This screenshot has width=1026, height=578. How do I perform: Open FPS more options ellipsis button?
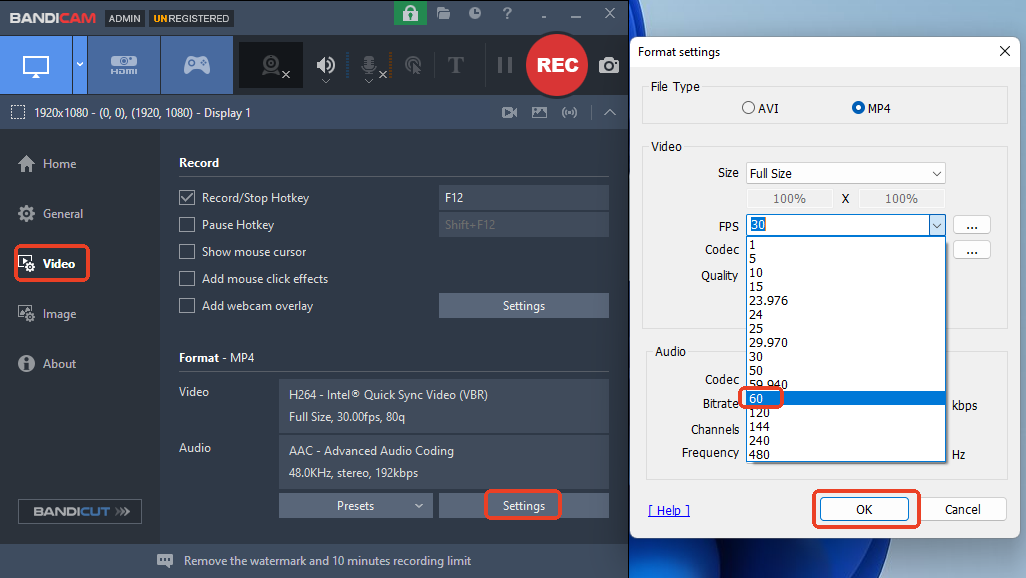(972, 225)
